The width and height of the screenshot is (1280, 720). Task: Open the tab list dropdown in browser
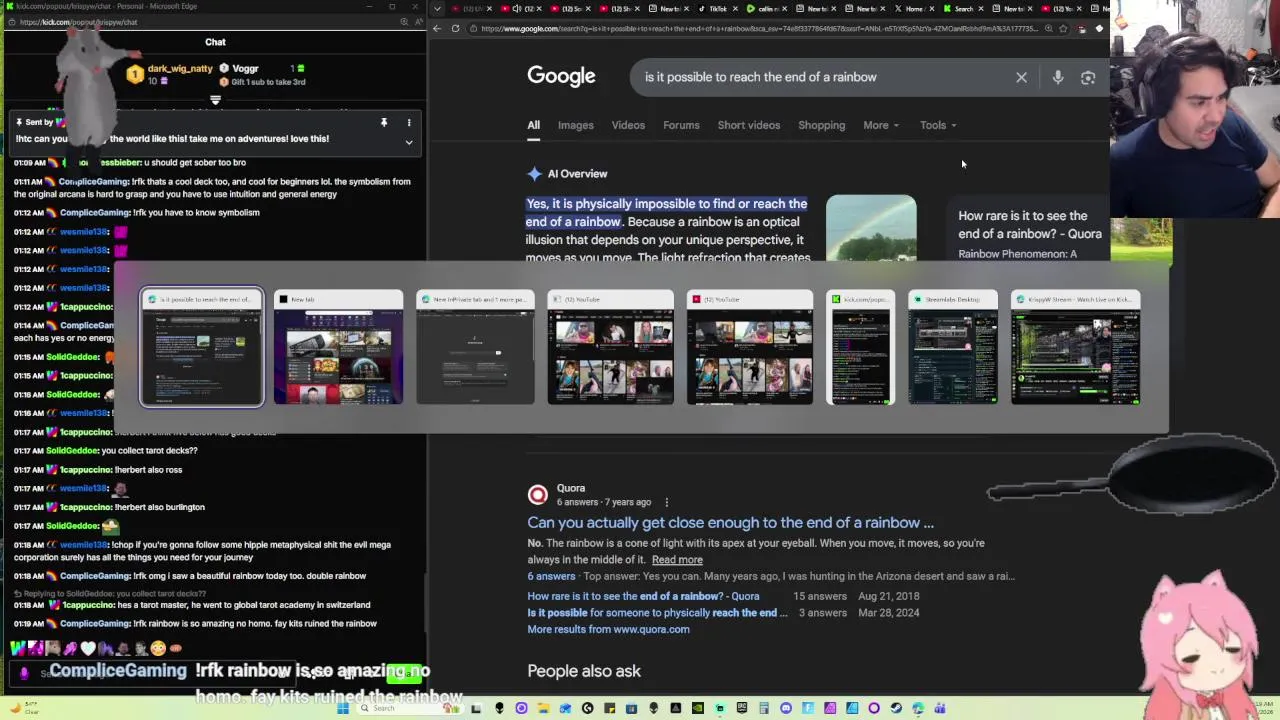click(437, 9)
